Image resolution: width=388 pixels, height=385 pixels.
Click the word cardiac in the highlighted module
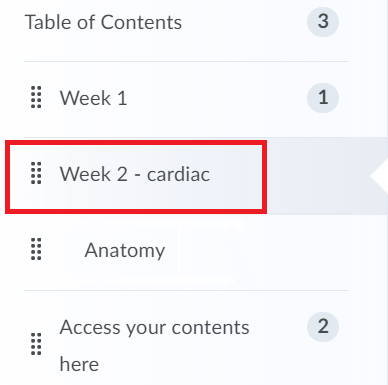(178, 174)
